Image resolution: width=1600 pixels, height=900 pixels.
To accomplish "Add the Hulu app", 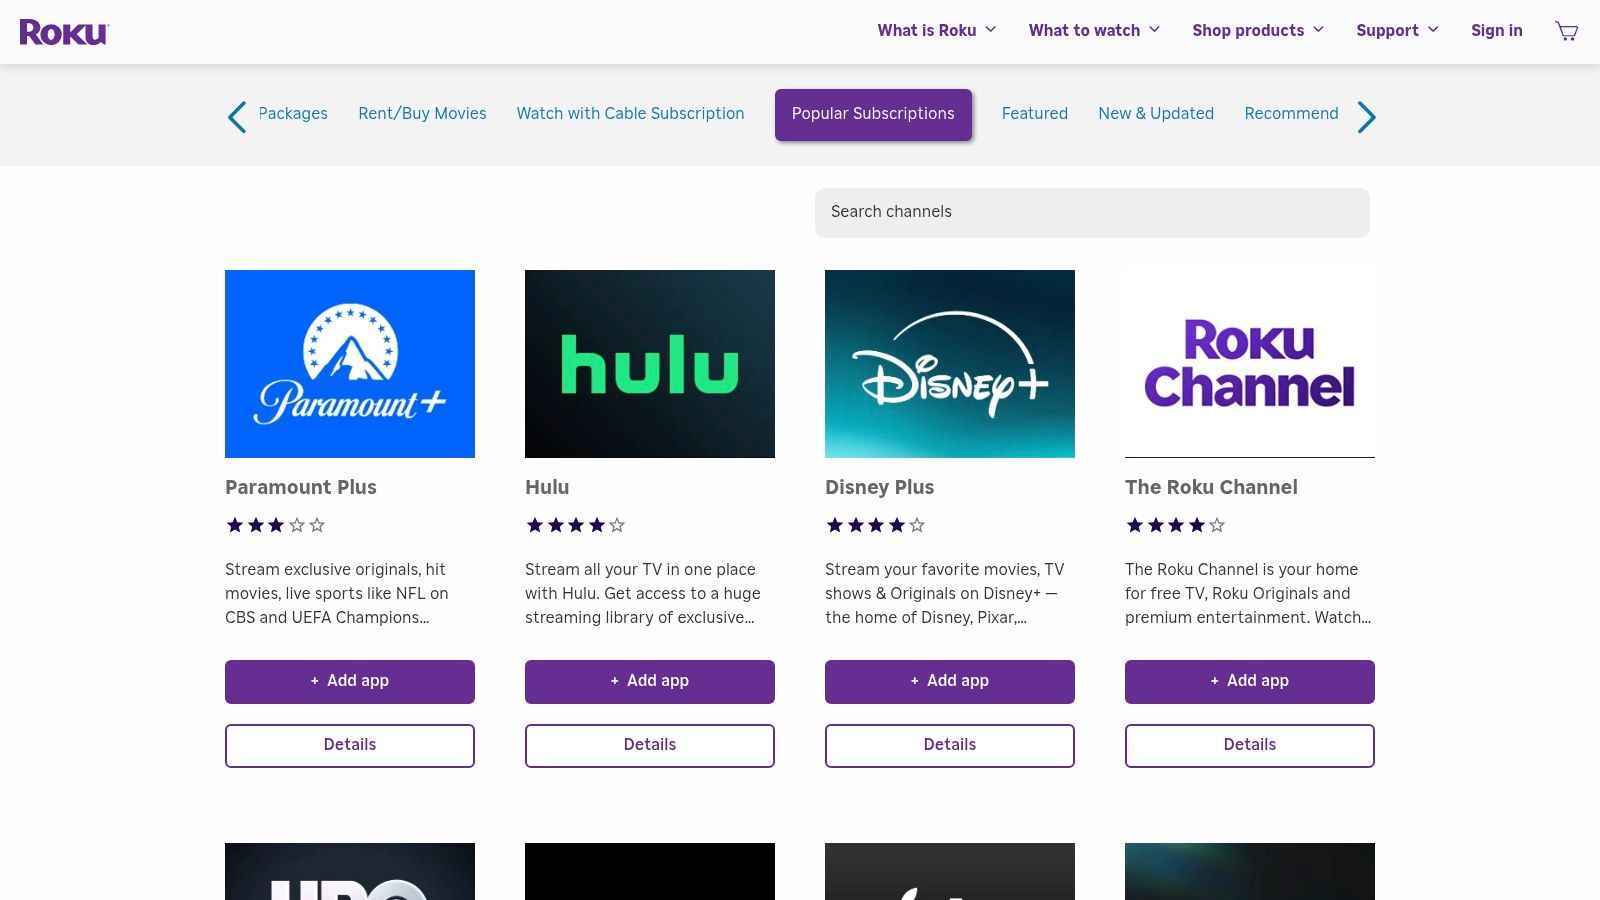I will coord(650,681).
